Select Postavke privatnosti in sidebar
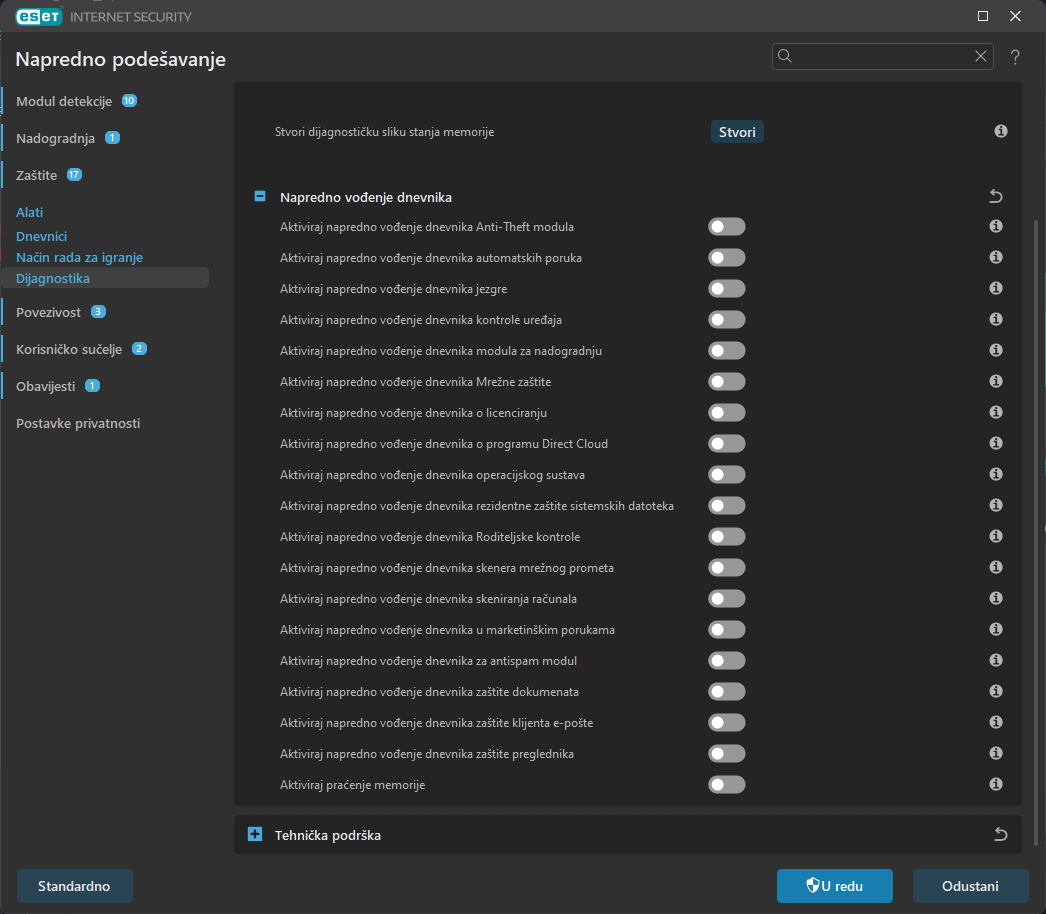Viewport: 1046px width, 914px height. [78, 424]
